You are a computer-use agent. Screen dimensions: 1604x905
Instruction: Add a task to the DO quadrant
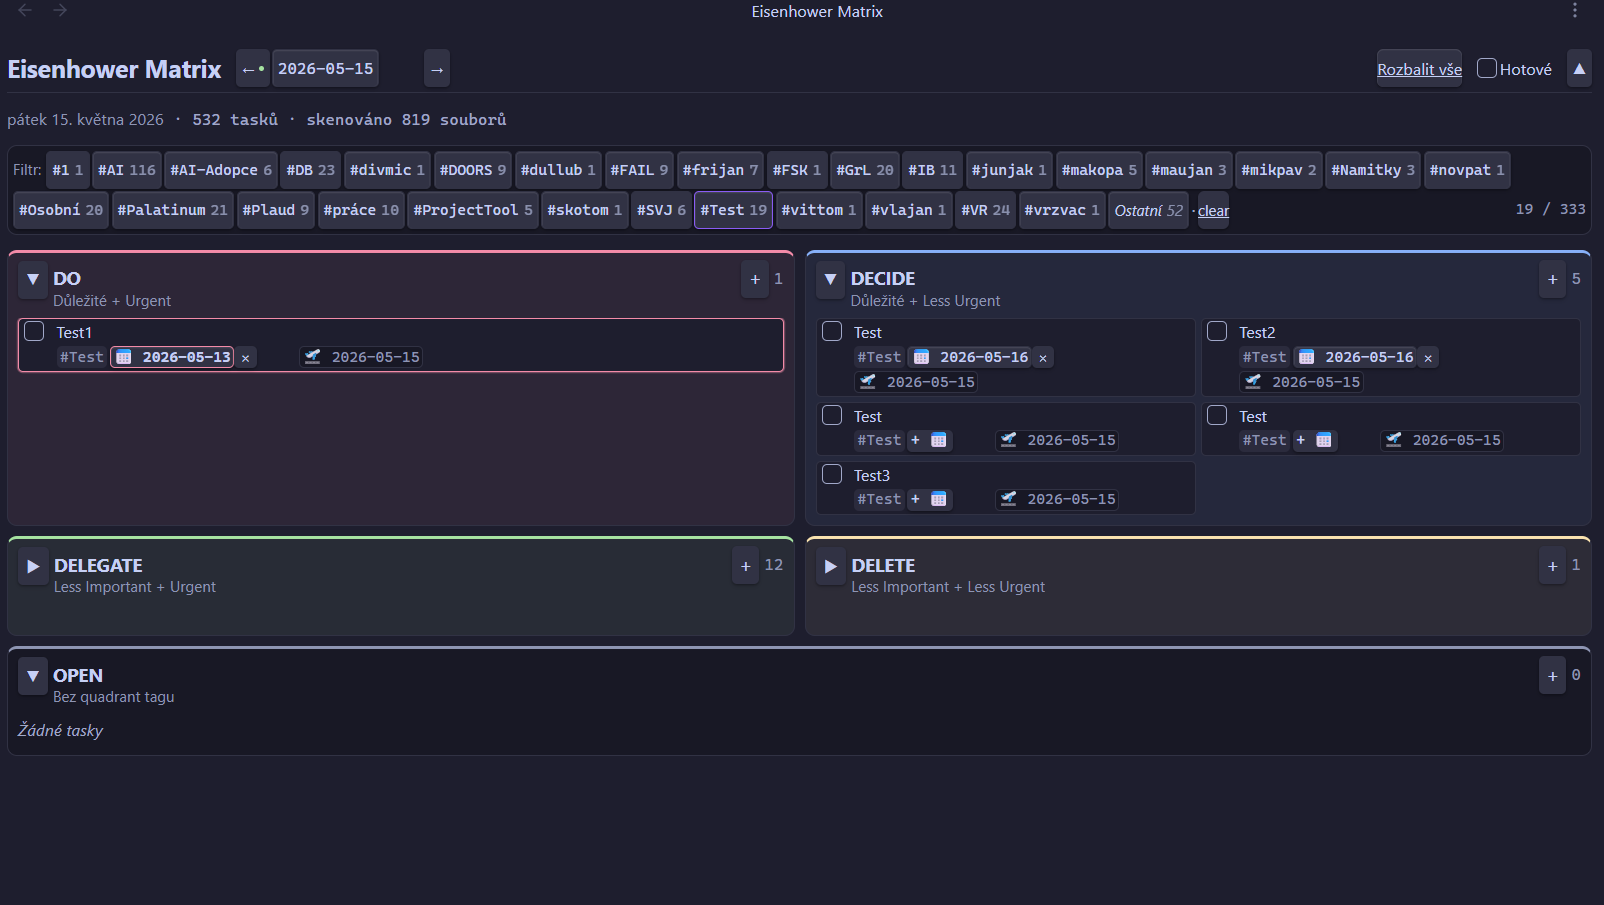coord(755,279)
